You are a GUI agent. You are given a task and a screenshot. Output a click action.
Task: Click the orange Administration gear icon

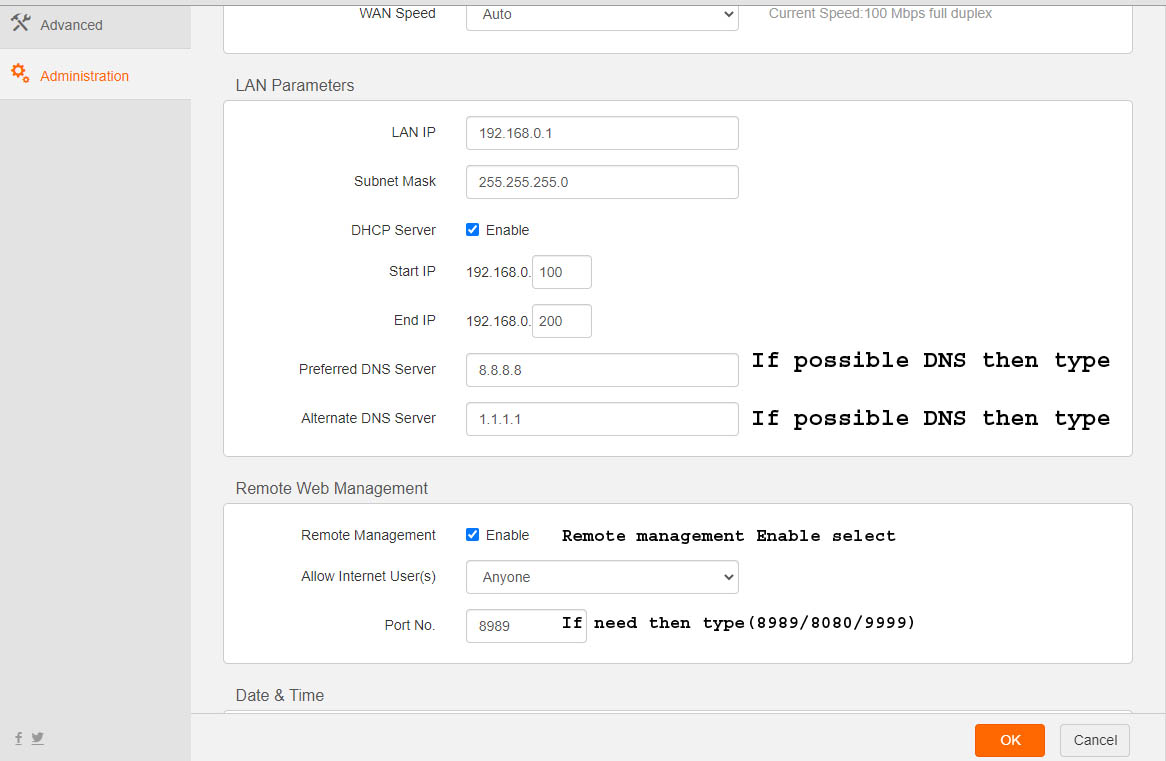pyautogui.click(x=20, y=74)
